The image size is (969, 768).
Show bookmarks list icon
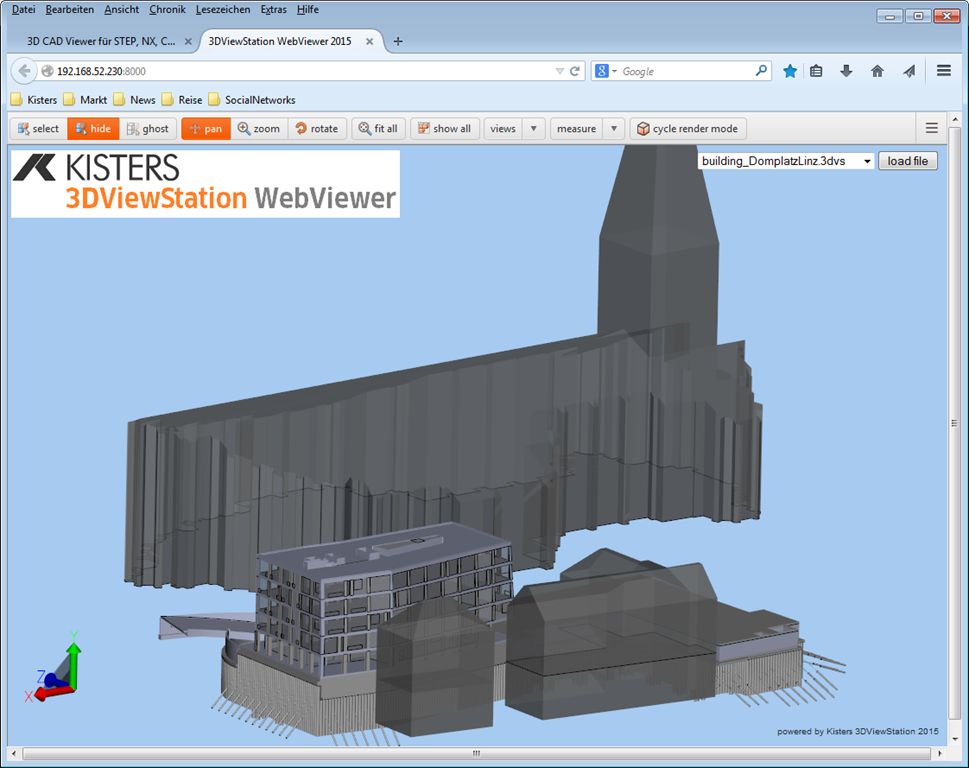pos(816,71)
